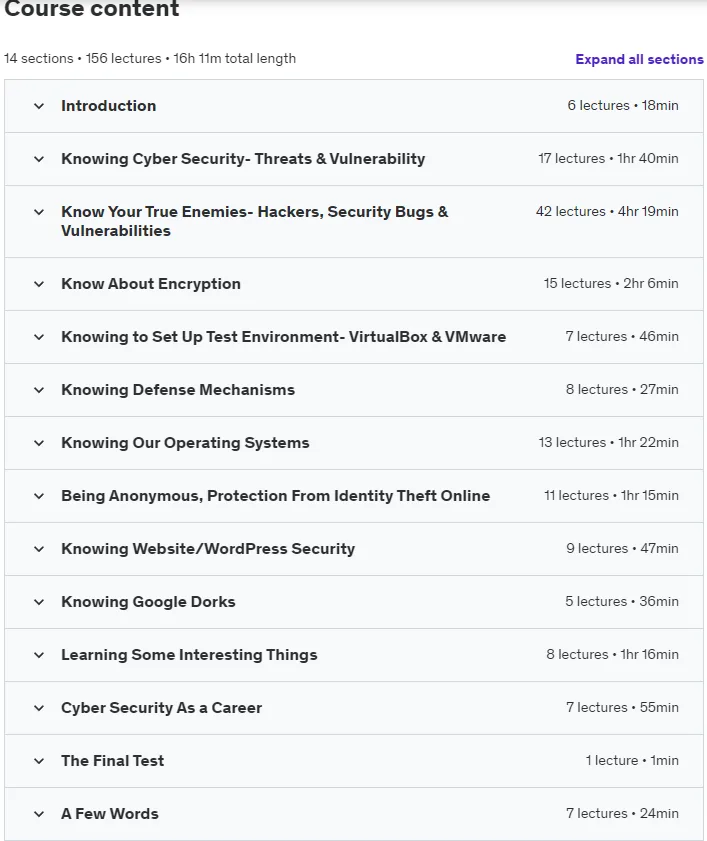
Task: Select Knowing Google Dorks section heading
Action: tap(148, 602)
